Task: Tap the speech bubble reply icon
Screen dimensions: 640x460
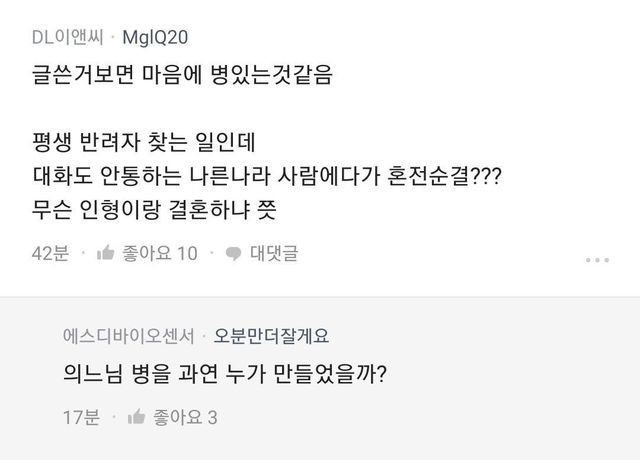Action: point(233,254)
